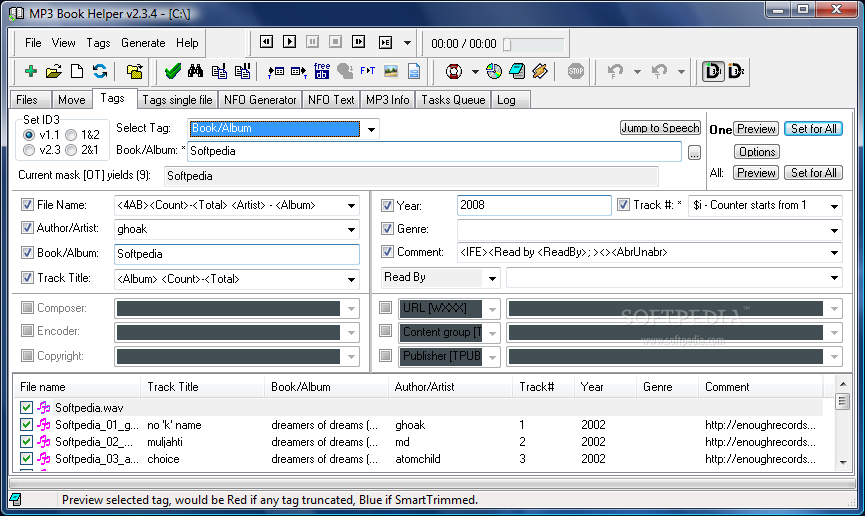865x516 pixels.
Task: Click the orange bandage icon in toolbar
Action: coord(540,71)
